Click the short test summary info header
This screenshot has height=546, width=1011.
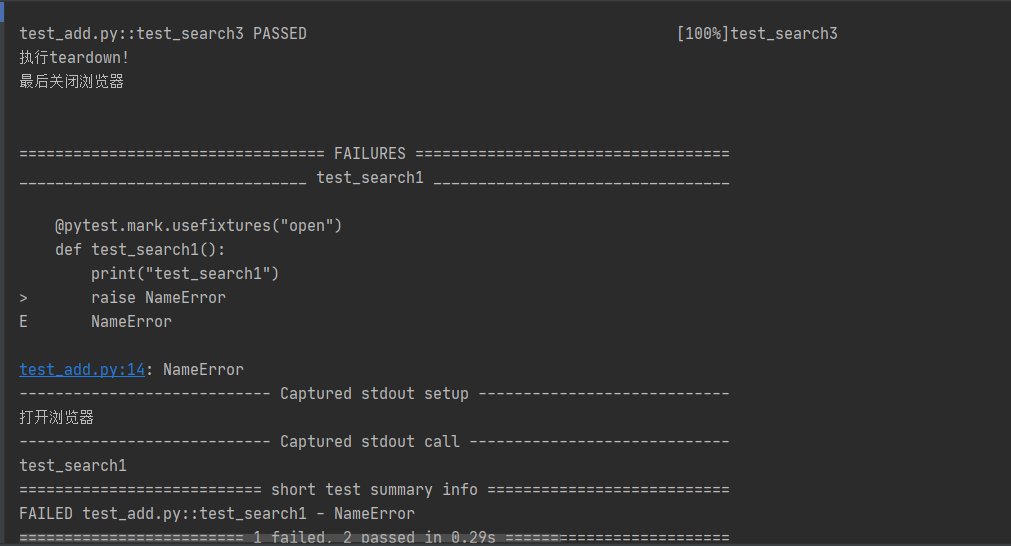tap(374, 490)
